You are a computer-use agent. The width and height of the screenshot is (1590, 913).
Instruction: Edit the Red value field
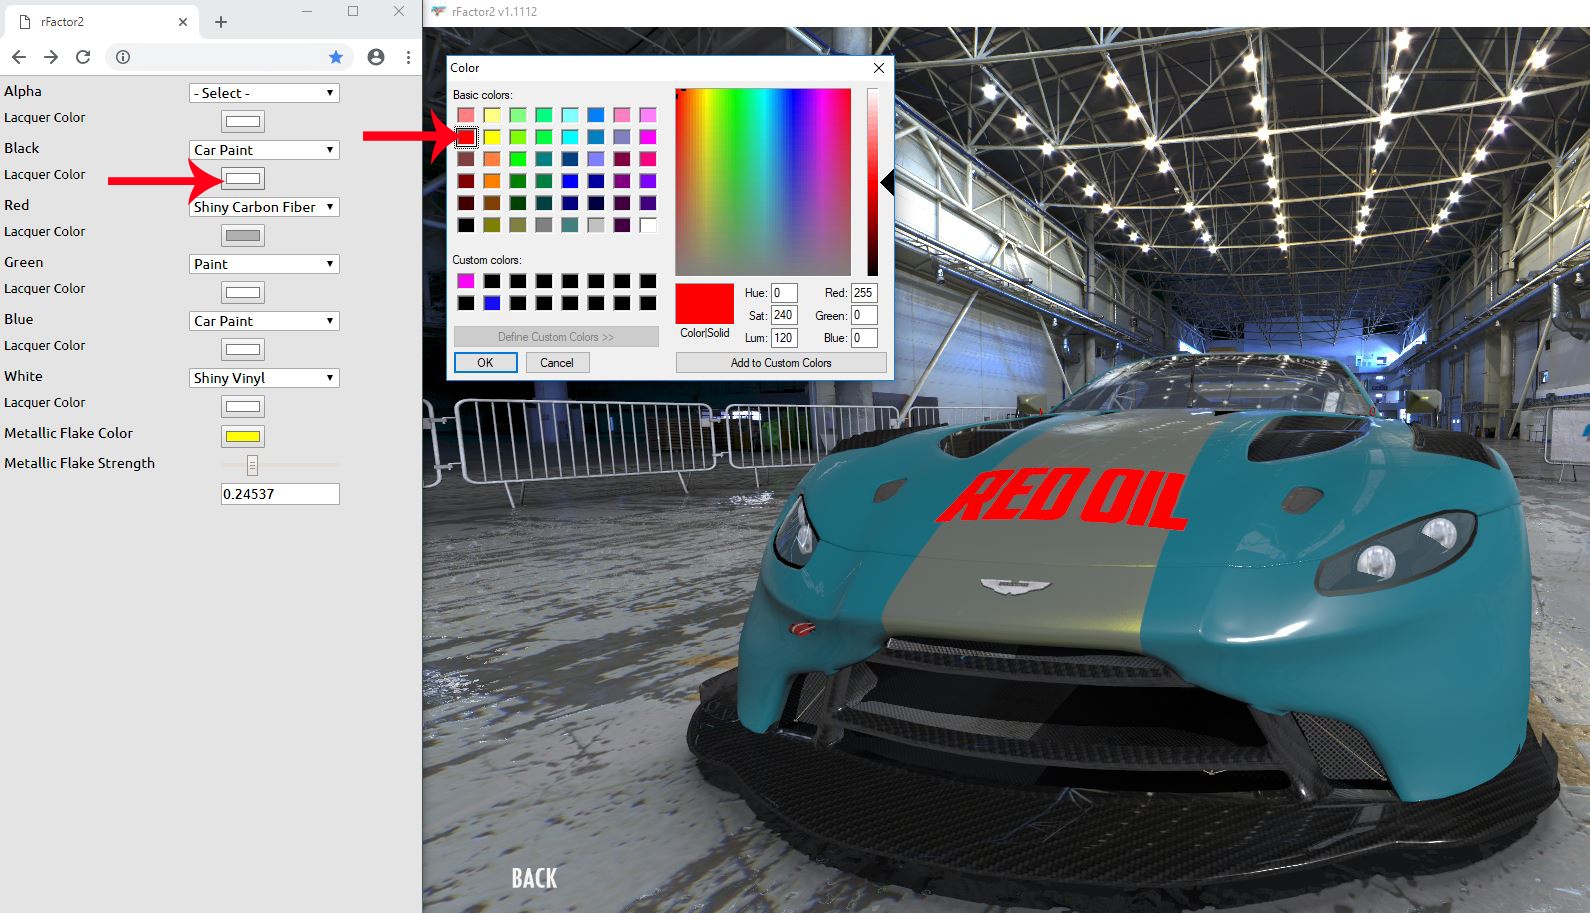point(864,293)
